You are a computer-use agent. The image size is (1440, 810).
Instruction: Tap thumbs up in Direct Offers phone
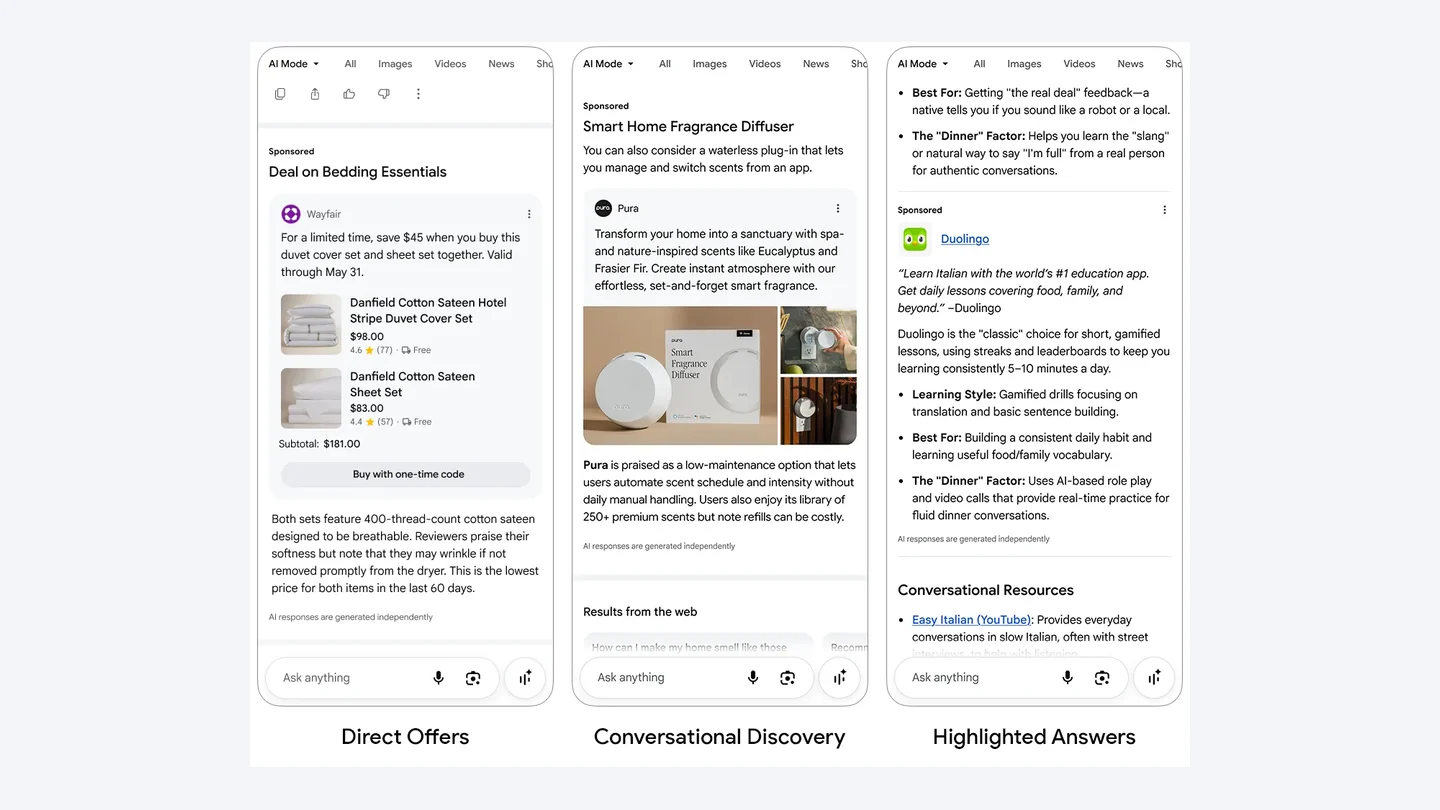349,94
